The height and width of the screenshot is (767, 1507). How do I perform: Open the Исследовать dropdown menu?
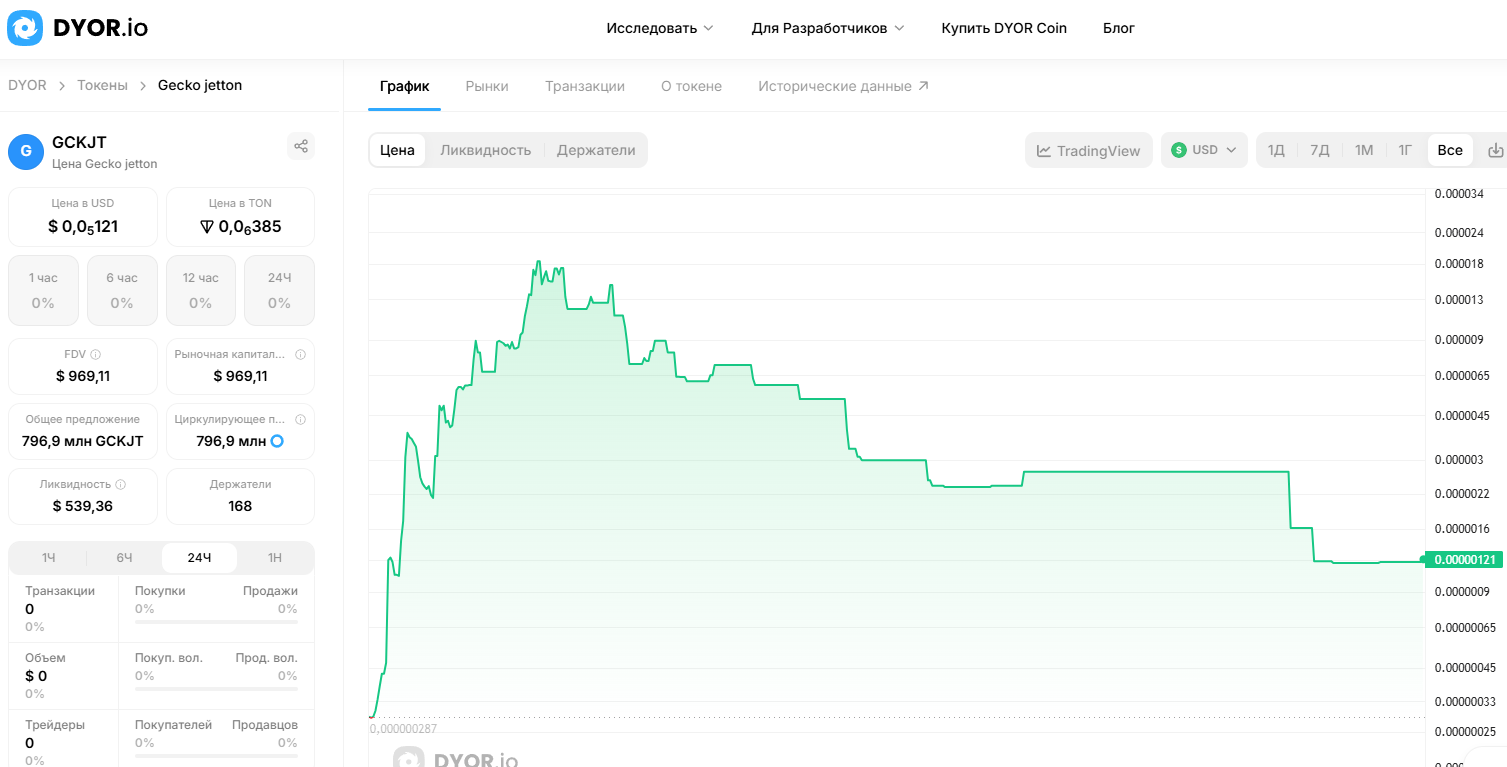(x=660, y=28)
